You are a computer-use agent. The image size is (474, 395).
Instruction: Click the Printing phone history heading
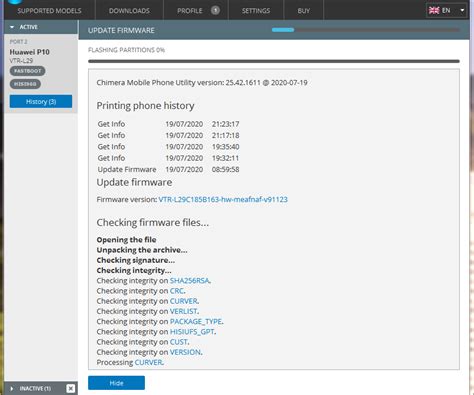click(x=145, y=106)
